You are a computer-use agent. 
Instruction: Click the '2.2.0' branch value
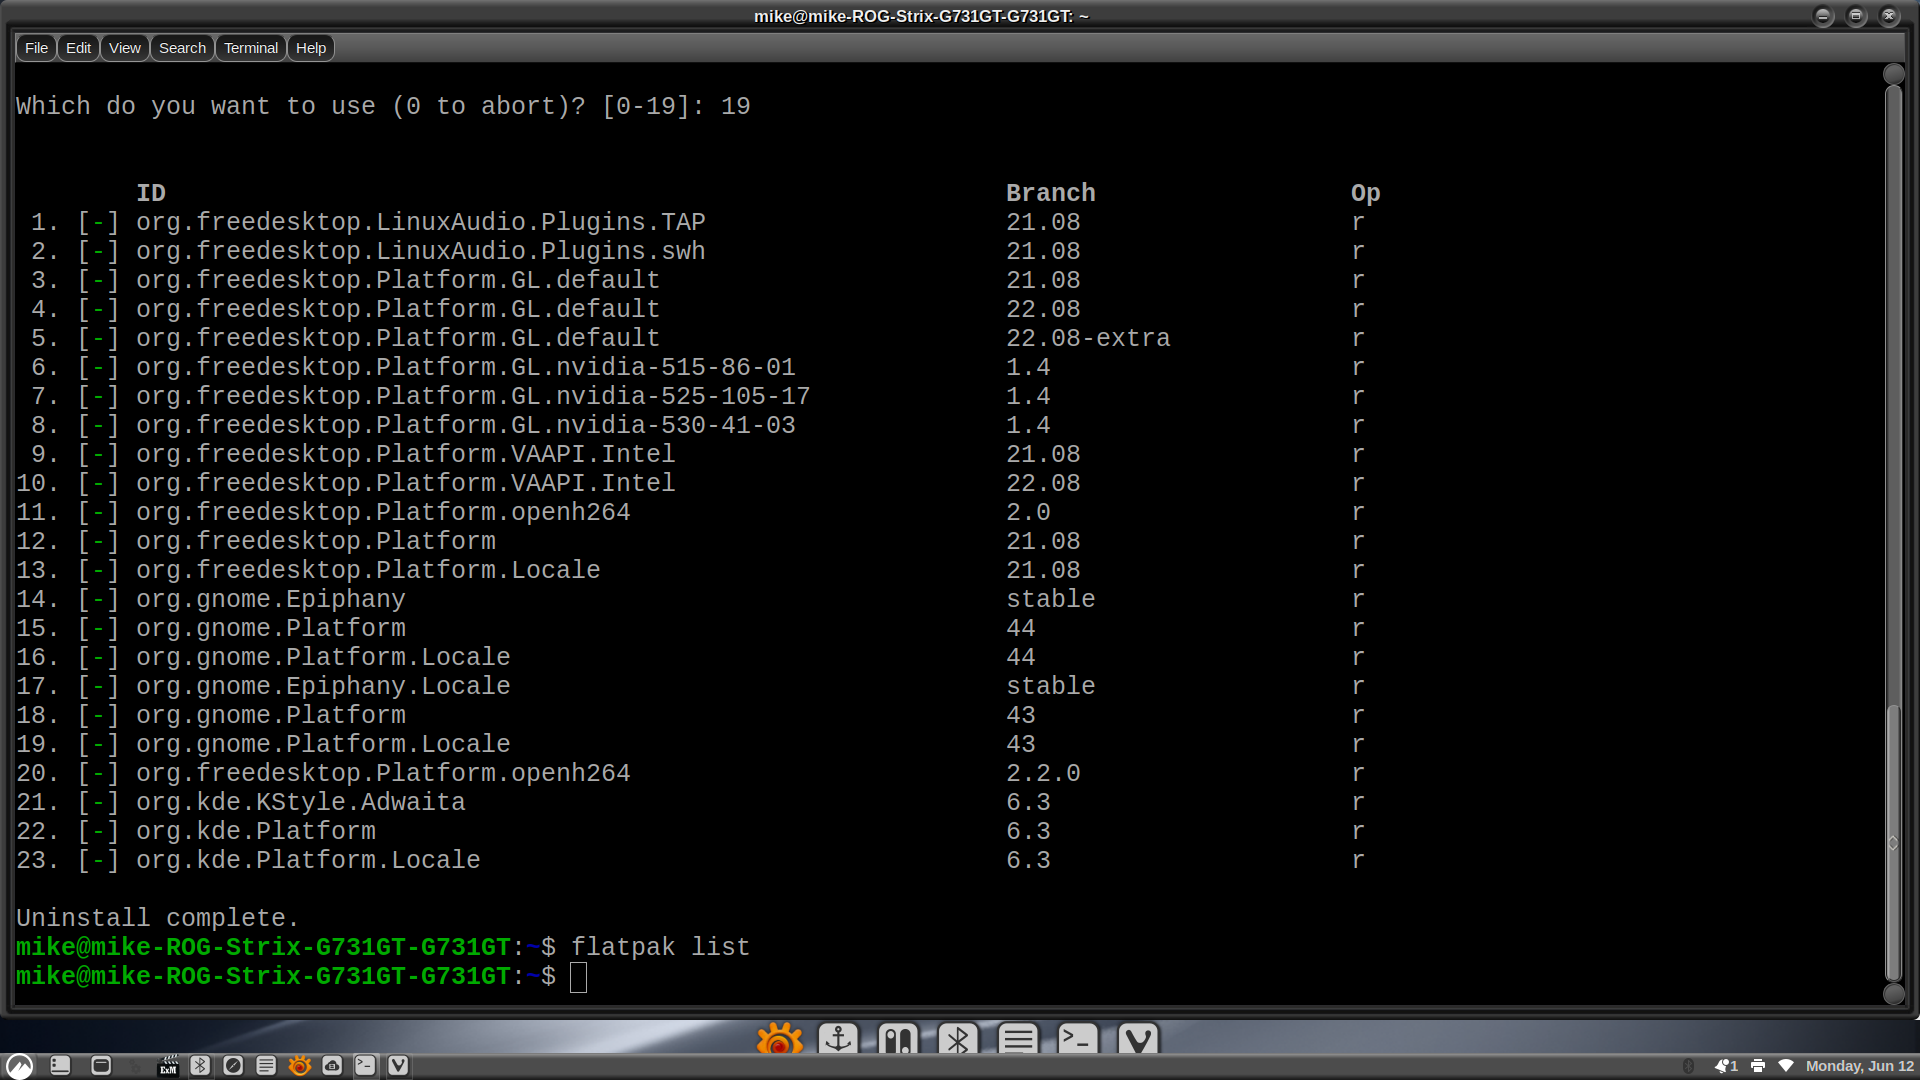tap(1043, 773)
